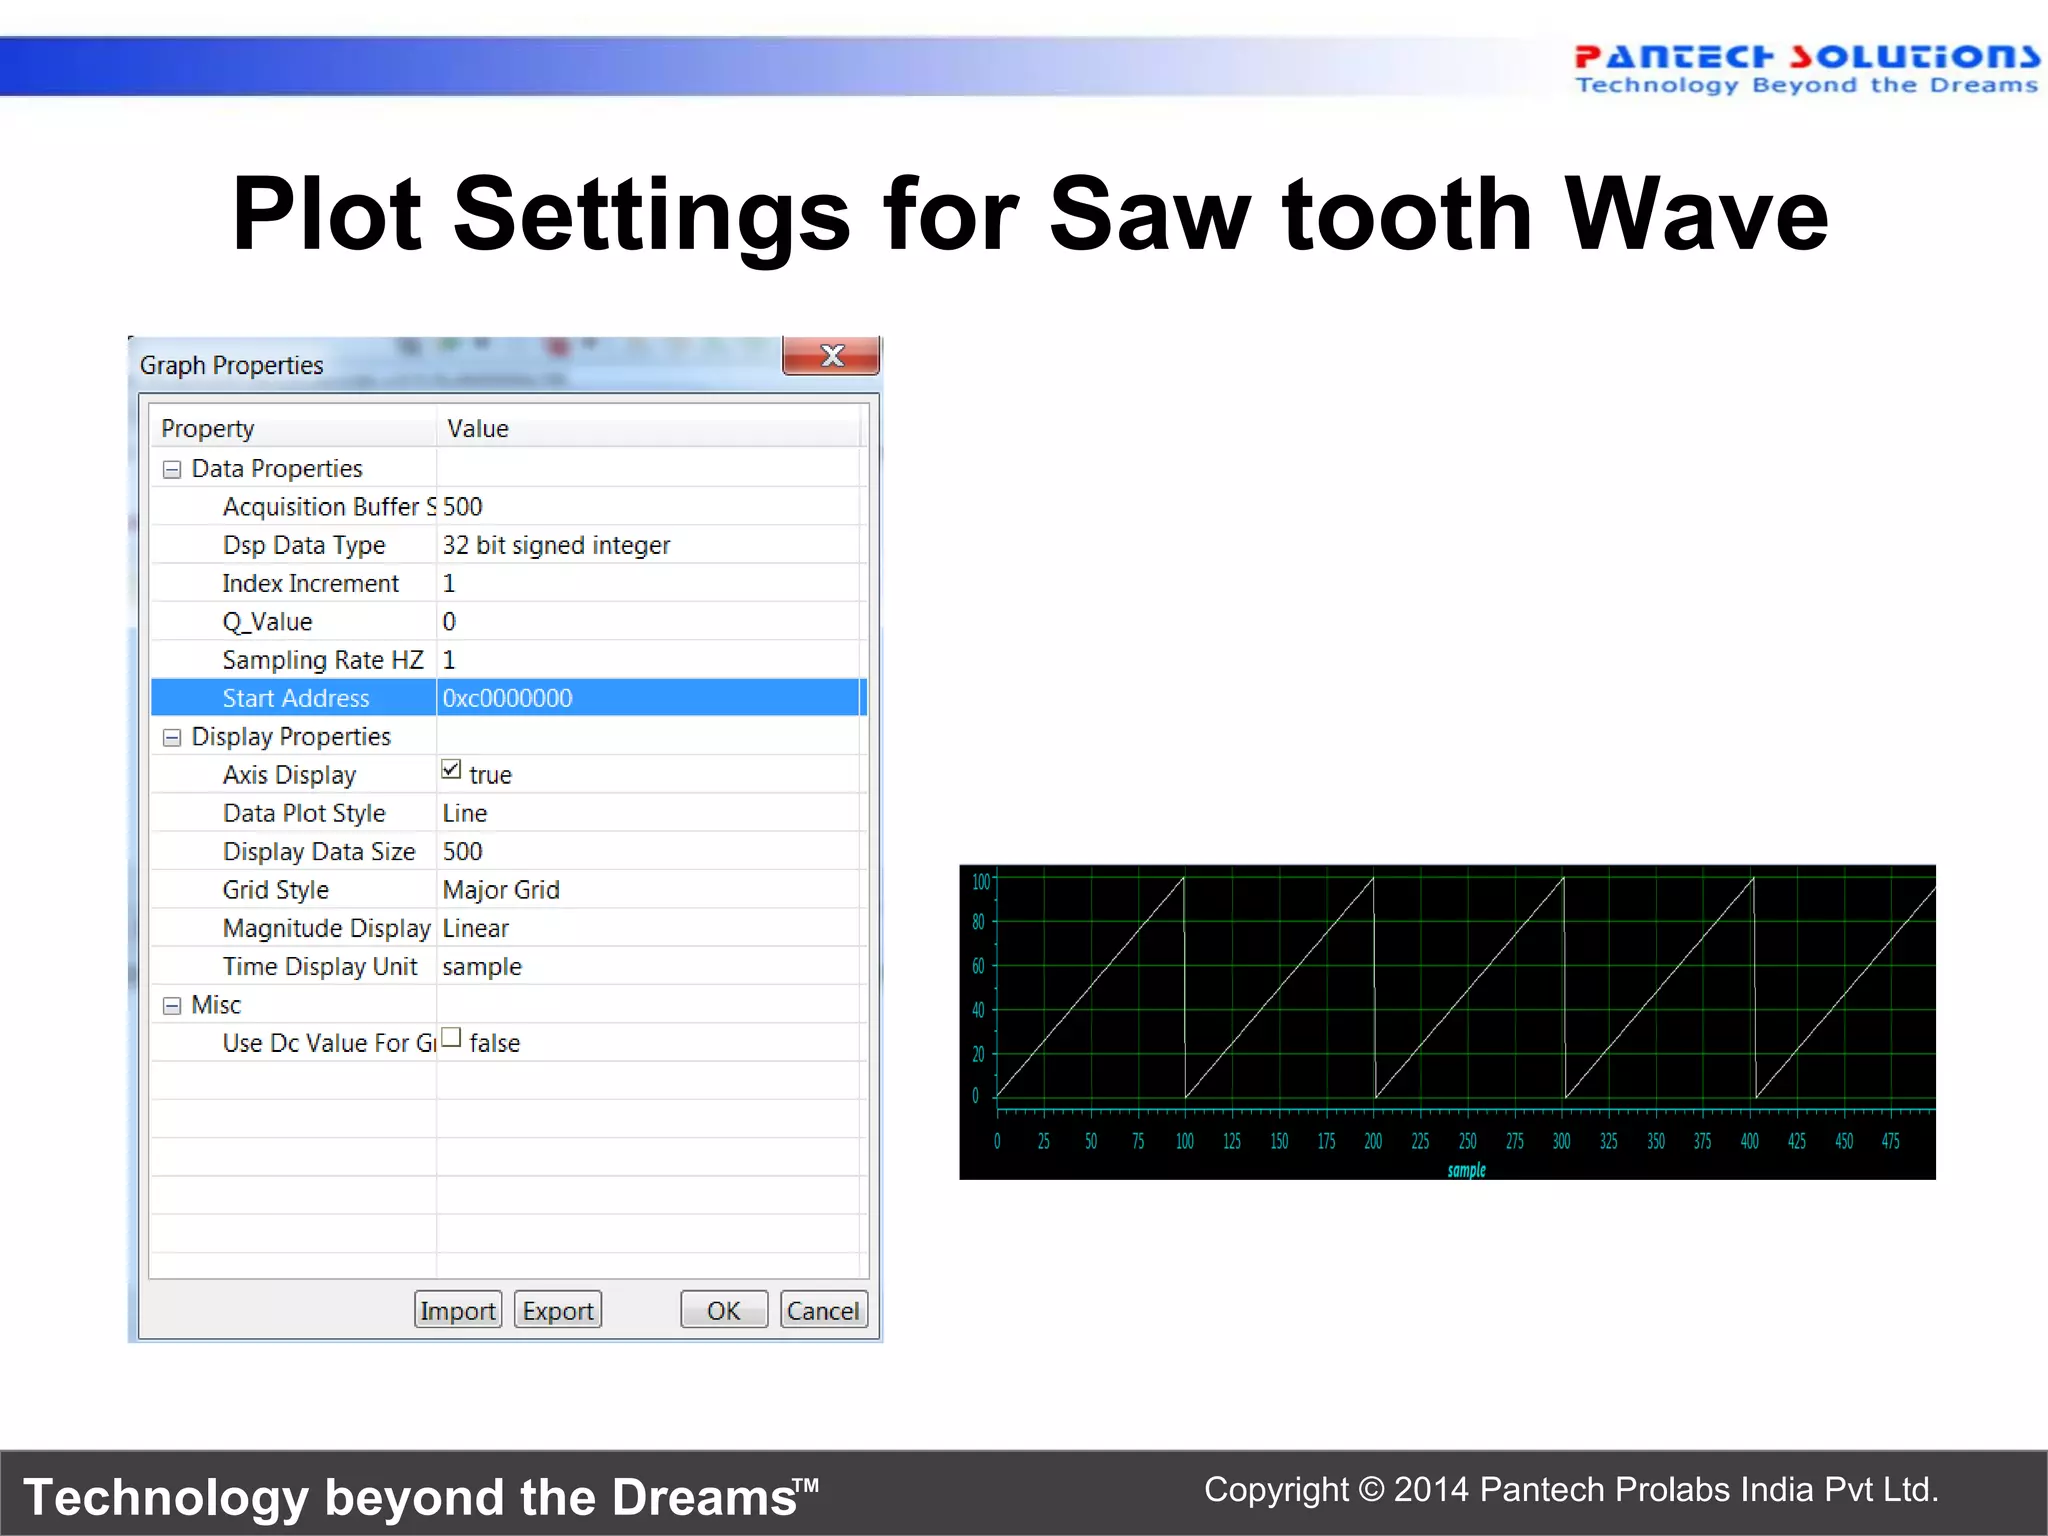This screenshot has height=1536, width=2048.
Task: Collapse the Display Properties group
Action: tap(172, 737)
